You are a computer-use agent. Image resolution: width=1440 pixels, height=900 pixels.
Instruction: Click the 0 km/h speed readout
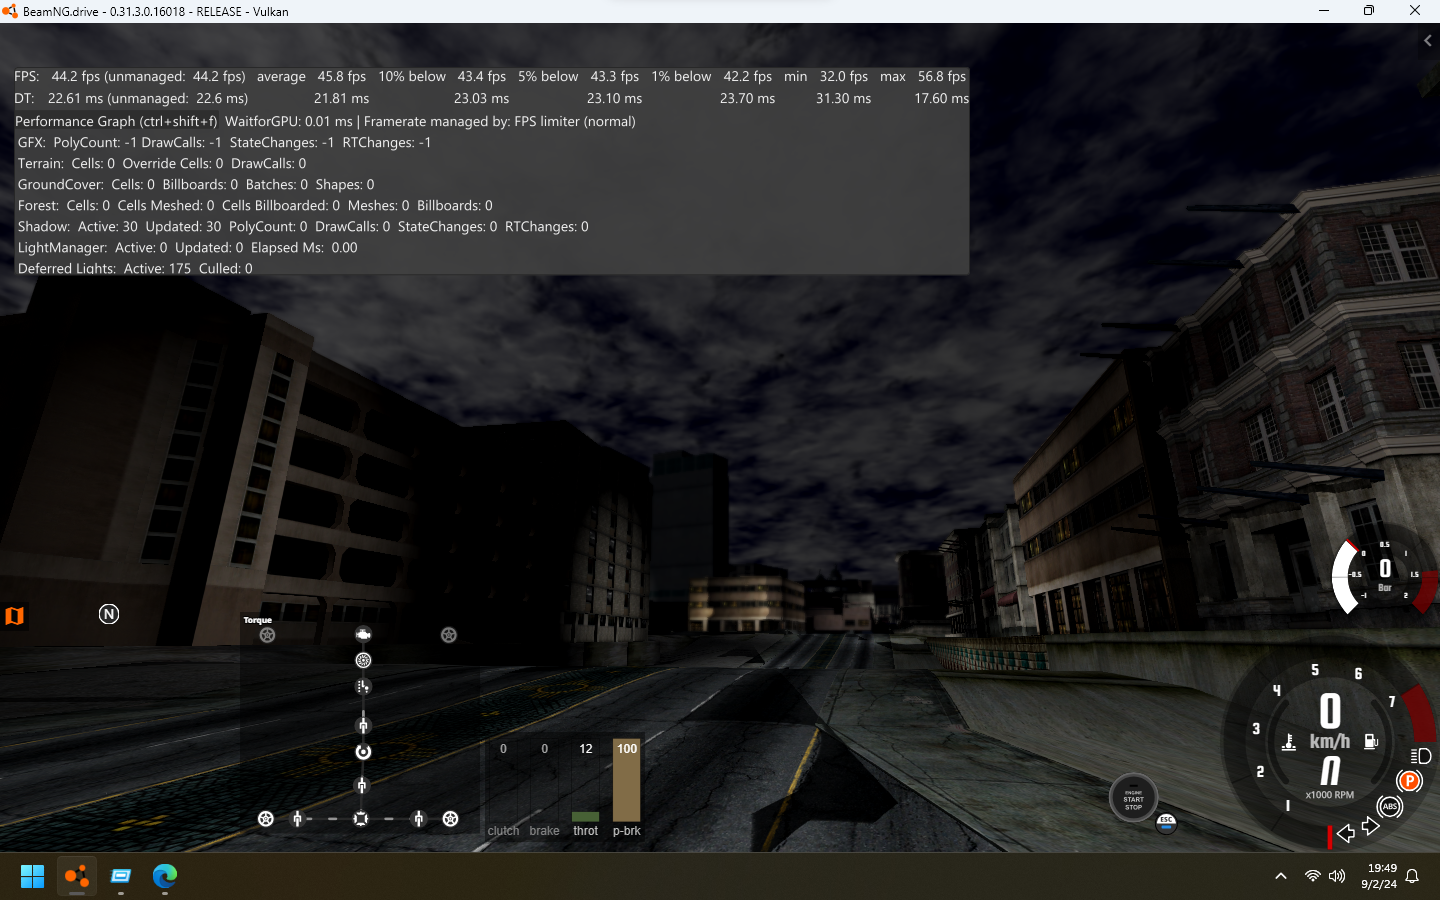pos(1330,722)
